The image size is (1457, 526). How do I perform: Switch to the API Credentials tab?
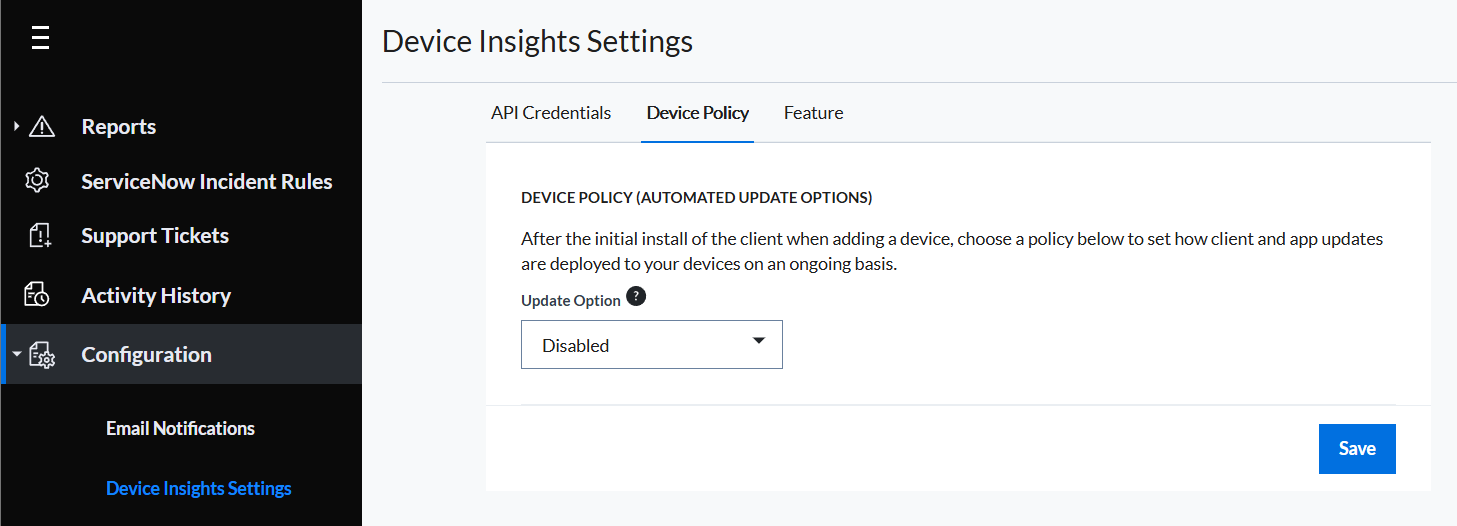coord(551,113)
